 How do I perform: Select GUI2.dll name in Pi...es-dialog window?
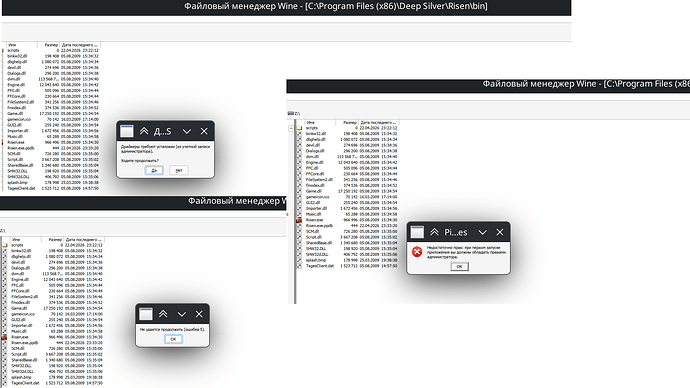(x=312, y=203)
